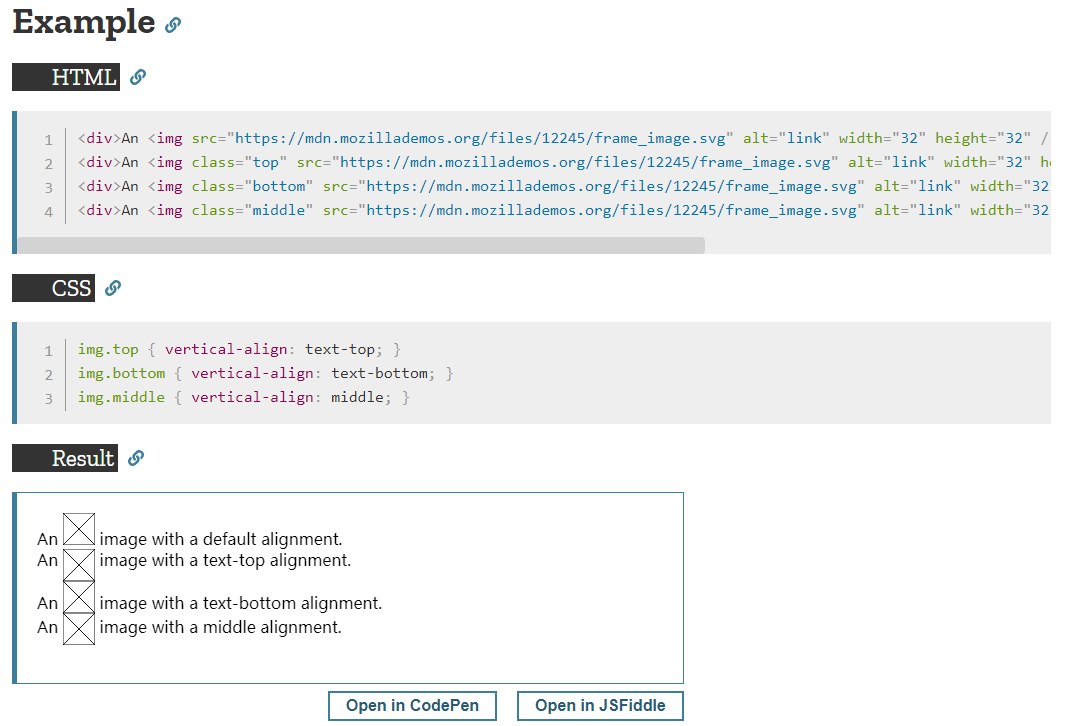The image size is (1067, 726).
Task: Click the default alignment image placeholder
Action: 79,529
